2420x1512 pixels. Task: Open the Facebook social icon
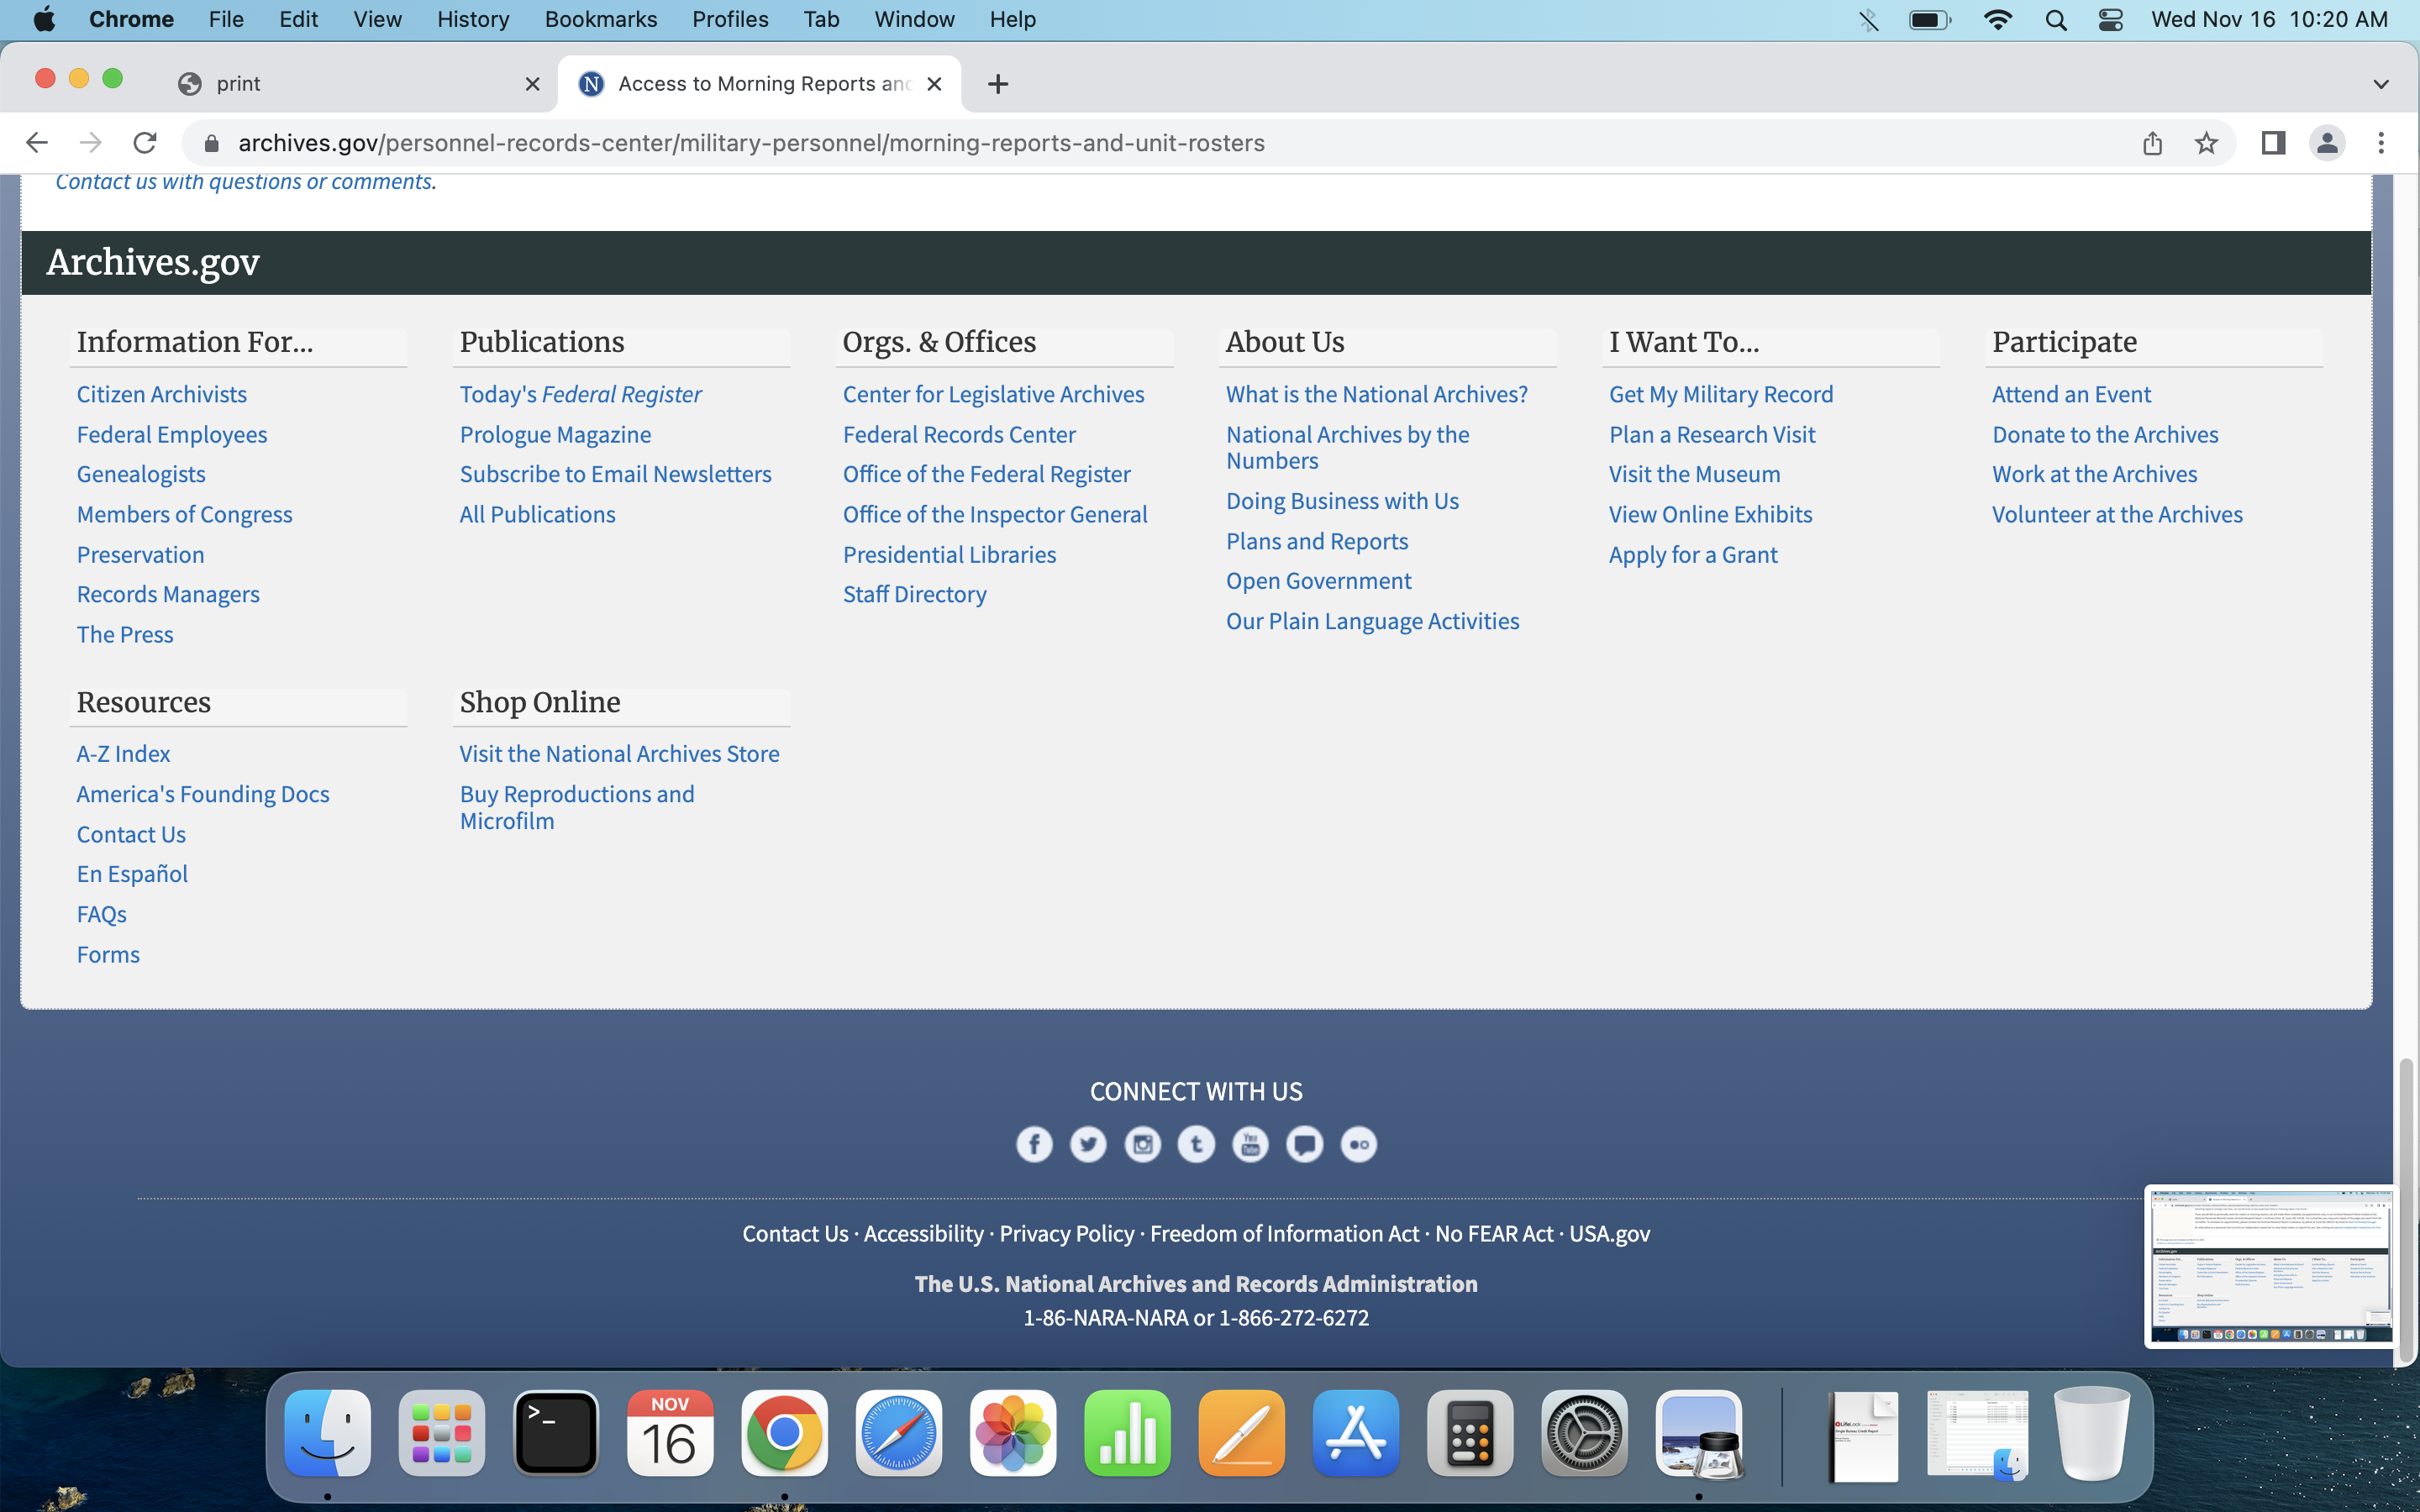pyautogui.click(x=1034, y=1144)
